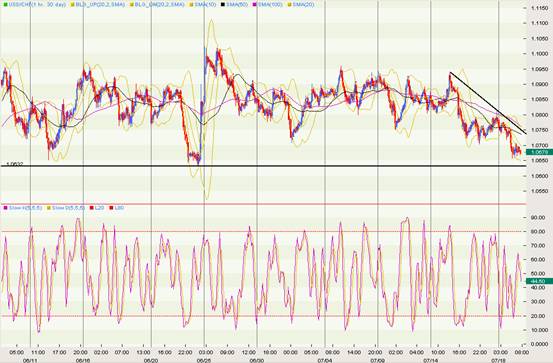
Task: Click the 06/11 date label on time axis
Action: point(30,361)
